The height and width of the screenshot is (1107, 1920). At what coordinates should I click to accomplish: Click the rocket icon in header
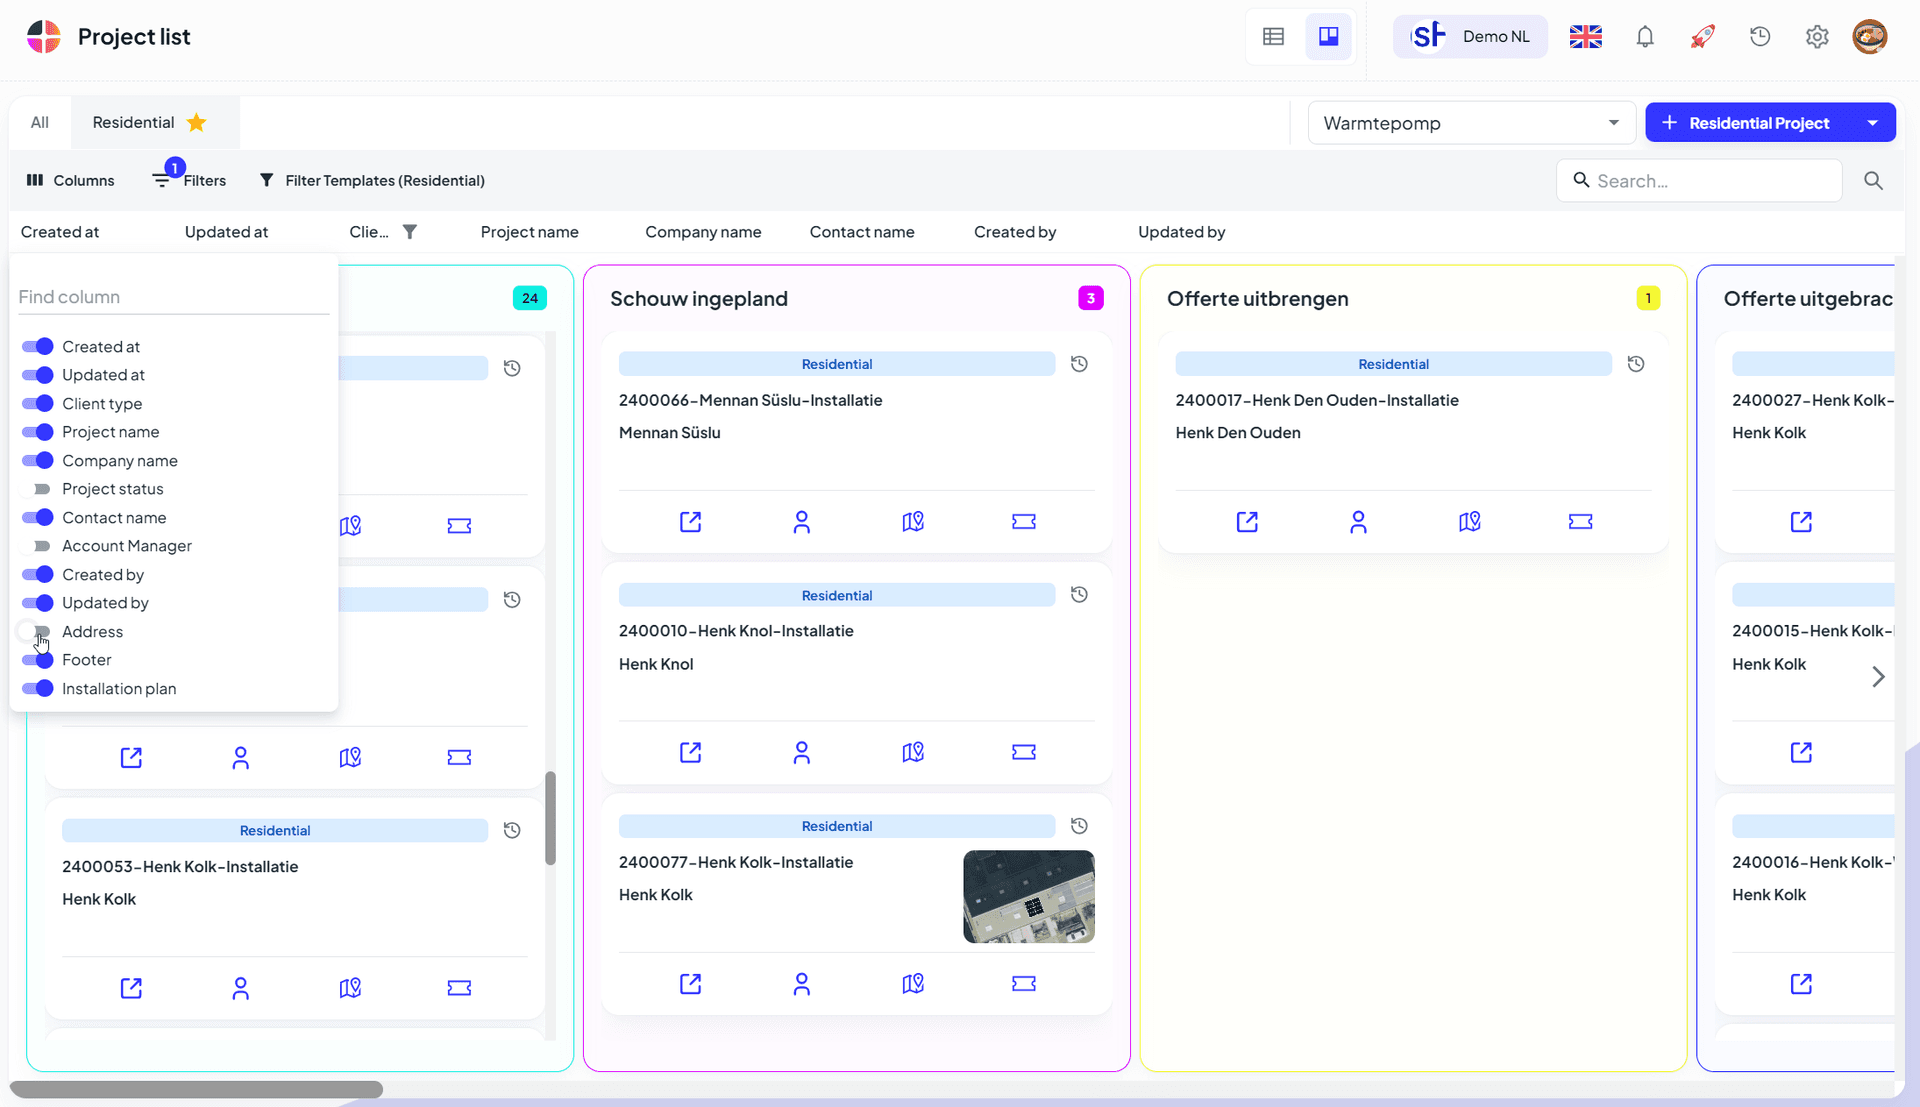click(x=1702, y=37)
